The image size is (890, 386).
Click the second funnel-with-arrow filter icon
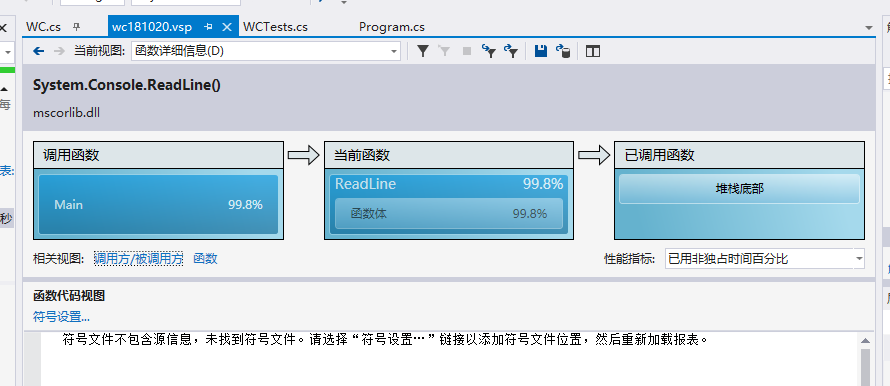(x=511, y=51)
